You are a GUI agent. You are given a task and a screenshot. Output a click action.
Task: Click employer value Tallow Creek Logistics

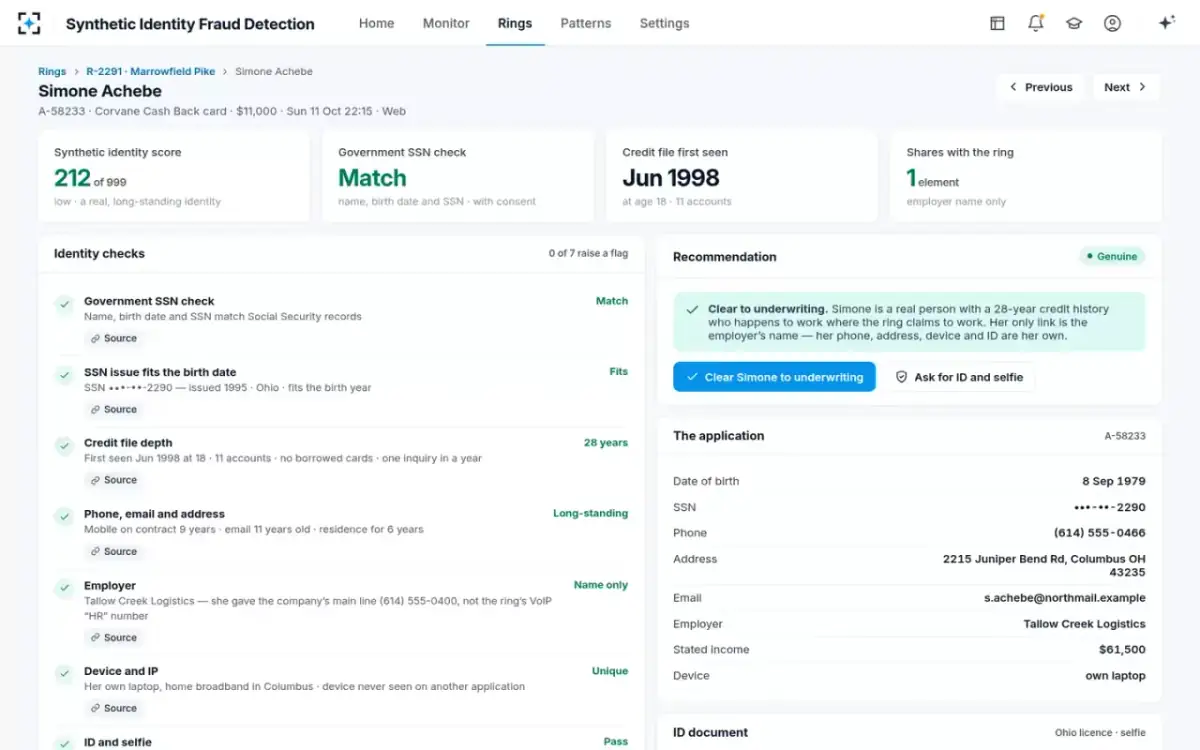click(x=1084, y=624)
